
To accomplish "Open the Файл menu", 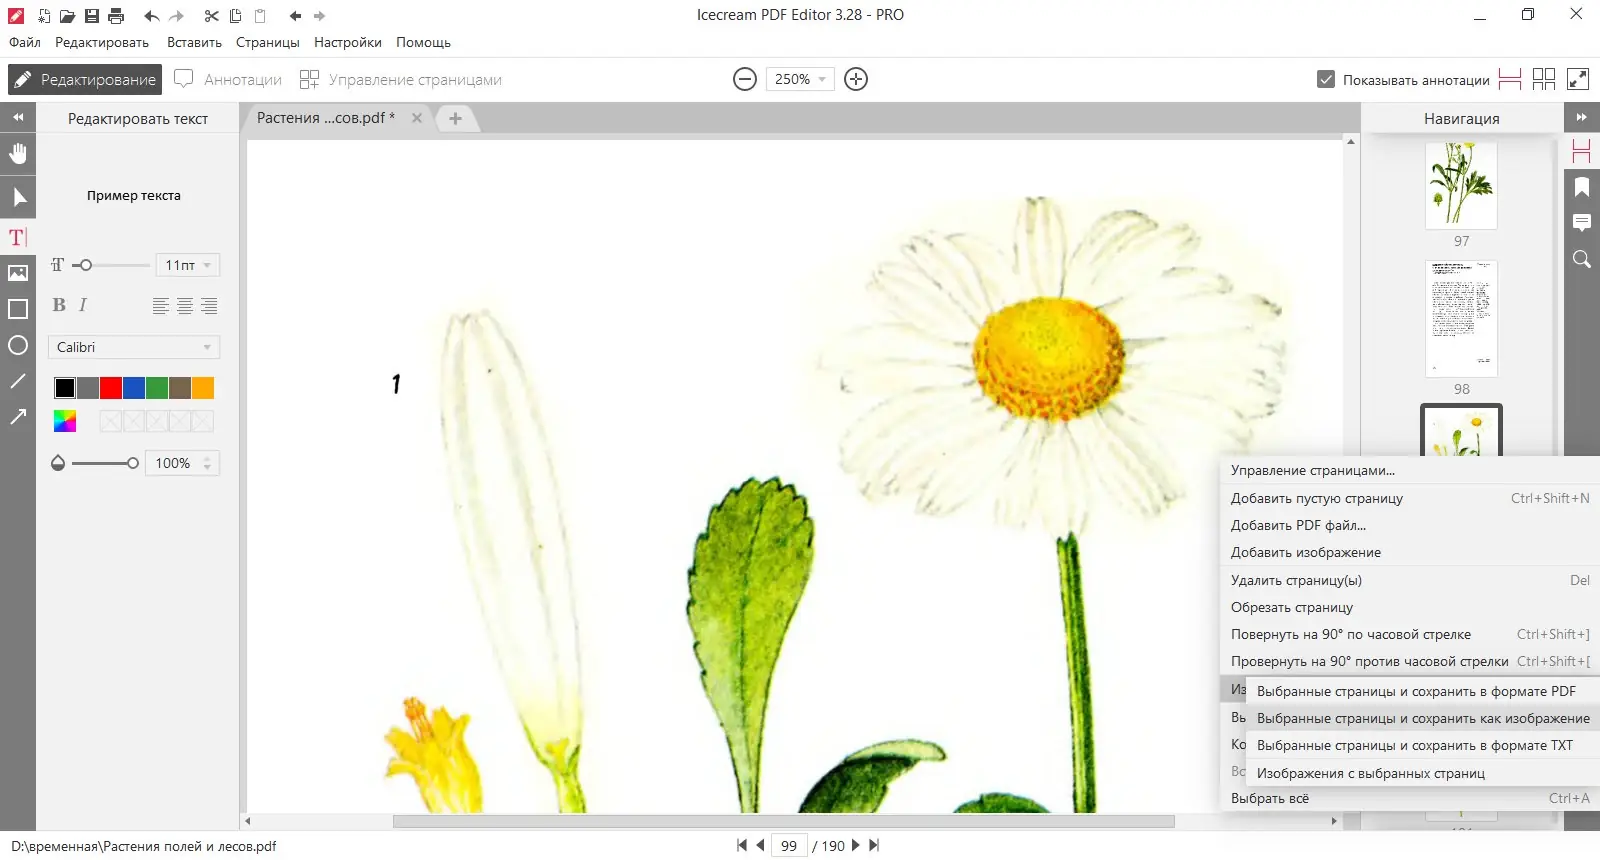I will pos(25,42).
